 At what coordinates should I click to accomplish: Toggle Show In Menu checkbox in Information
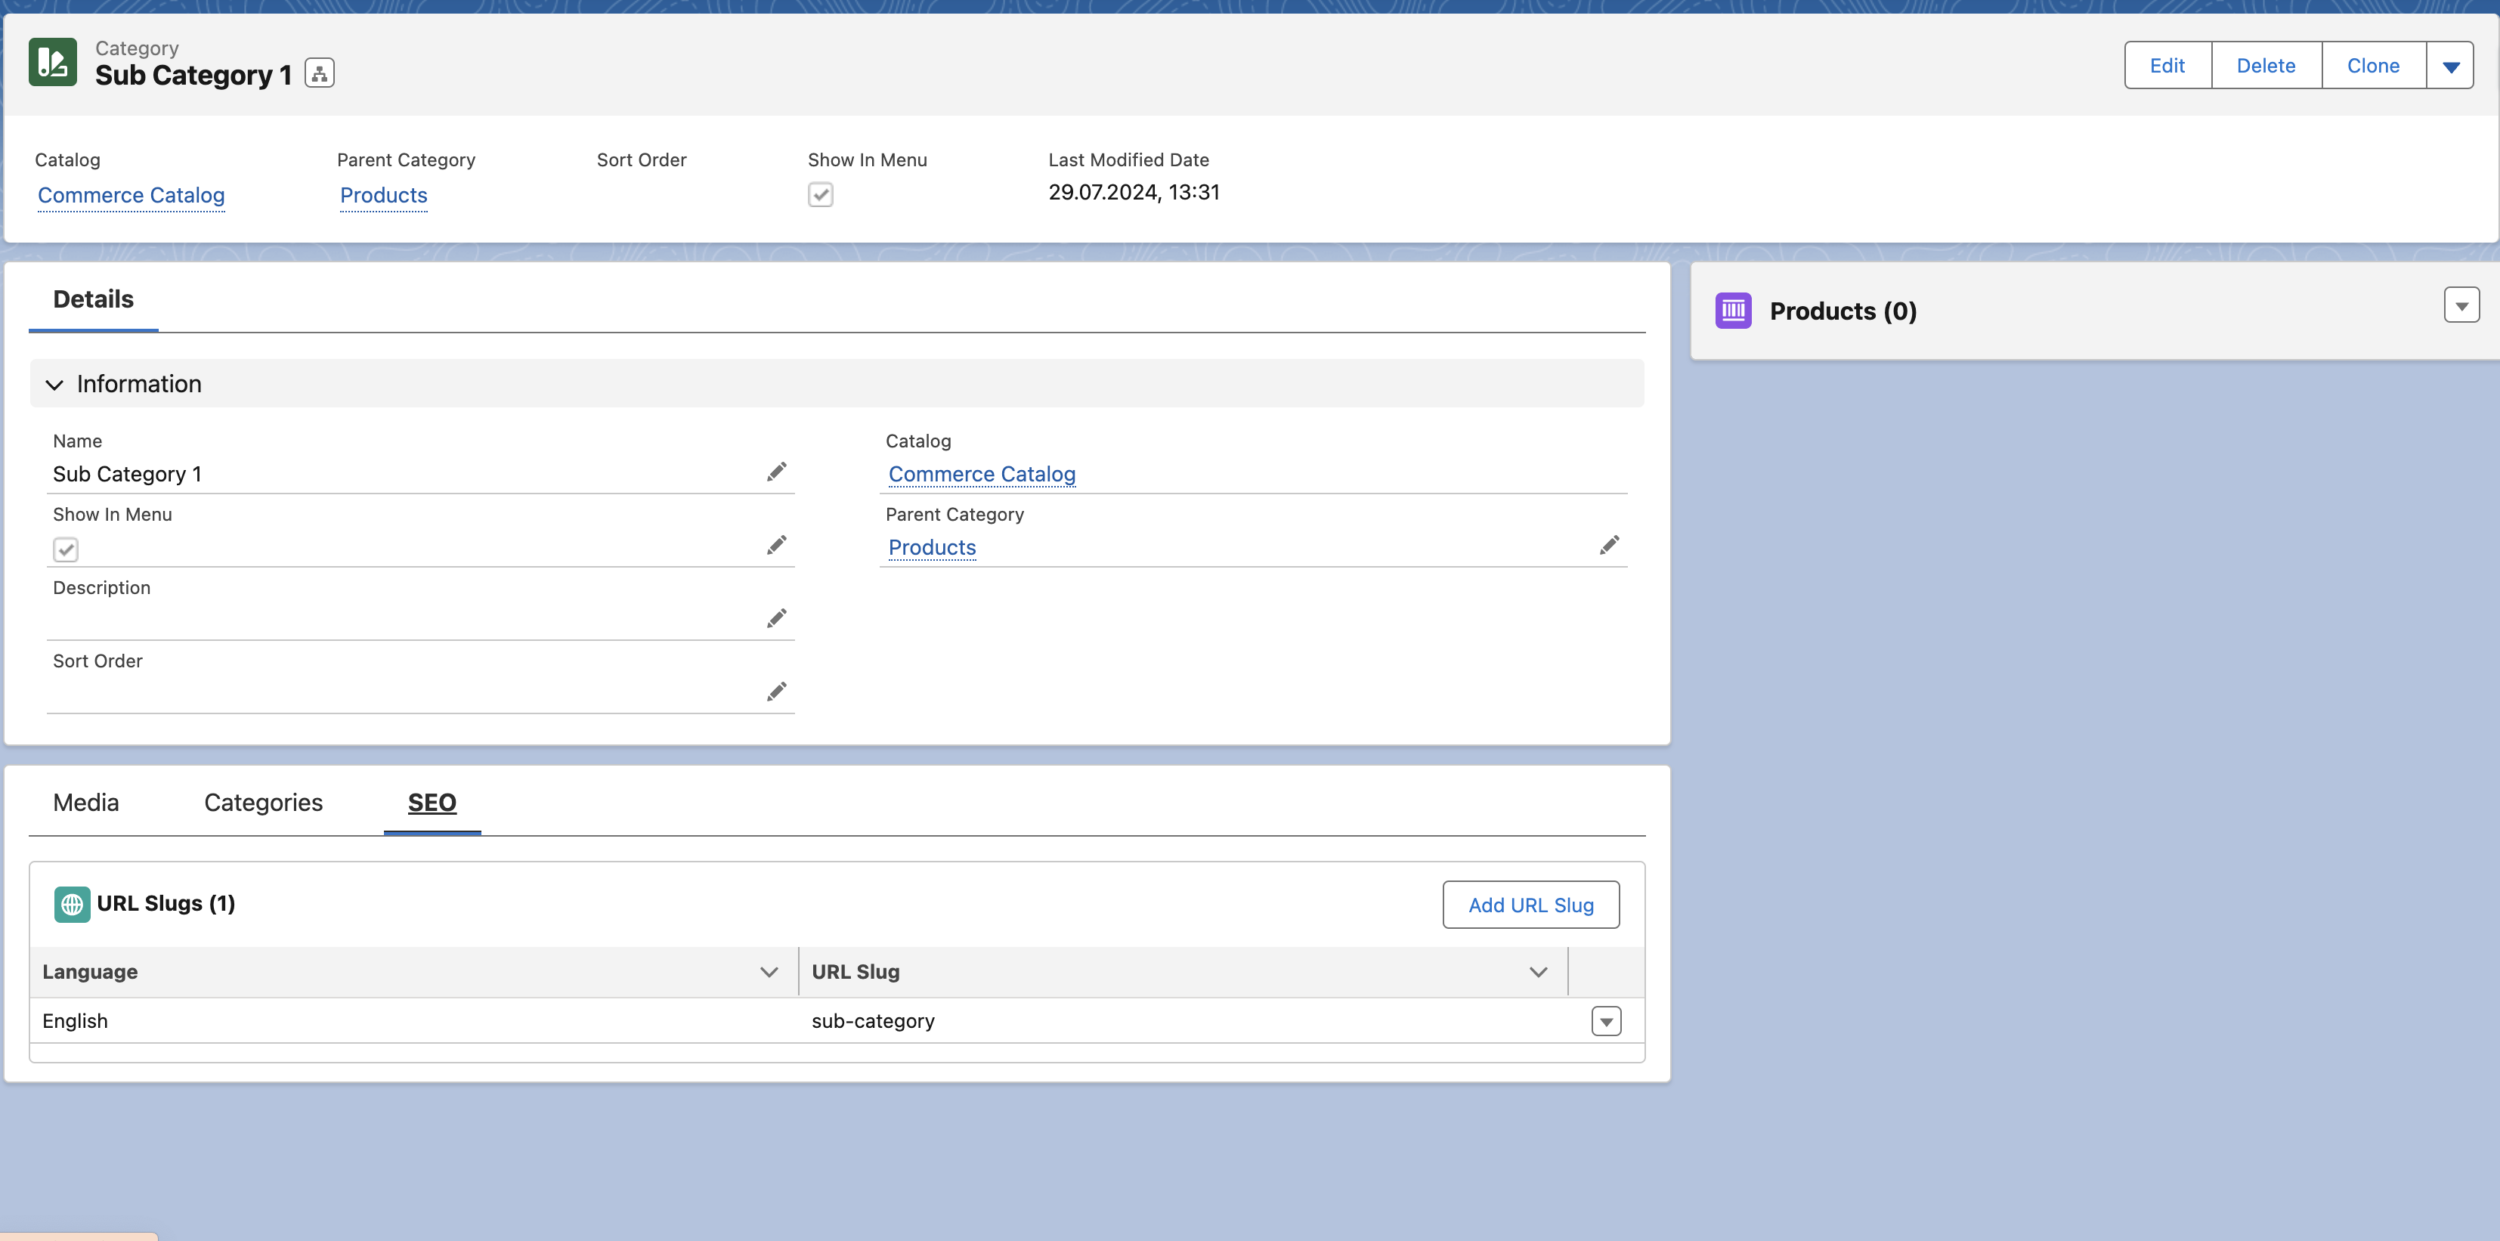pyautogui.click(x=66, y=549)
